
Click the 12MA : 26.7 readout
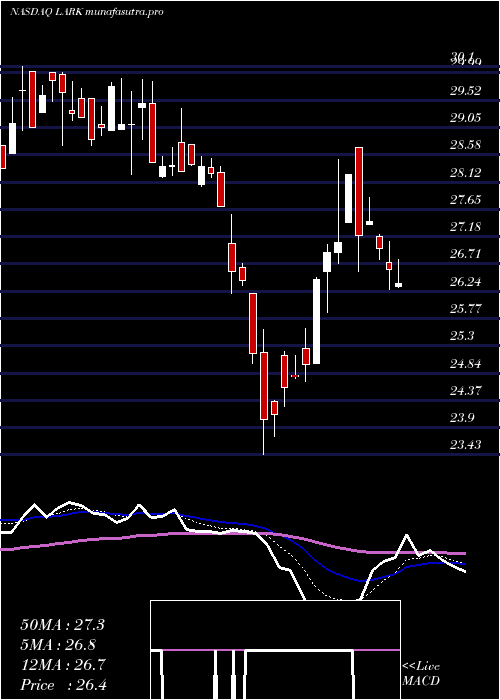62,665
